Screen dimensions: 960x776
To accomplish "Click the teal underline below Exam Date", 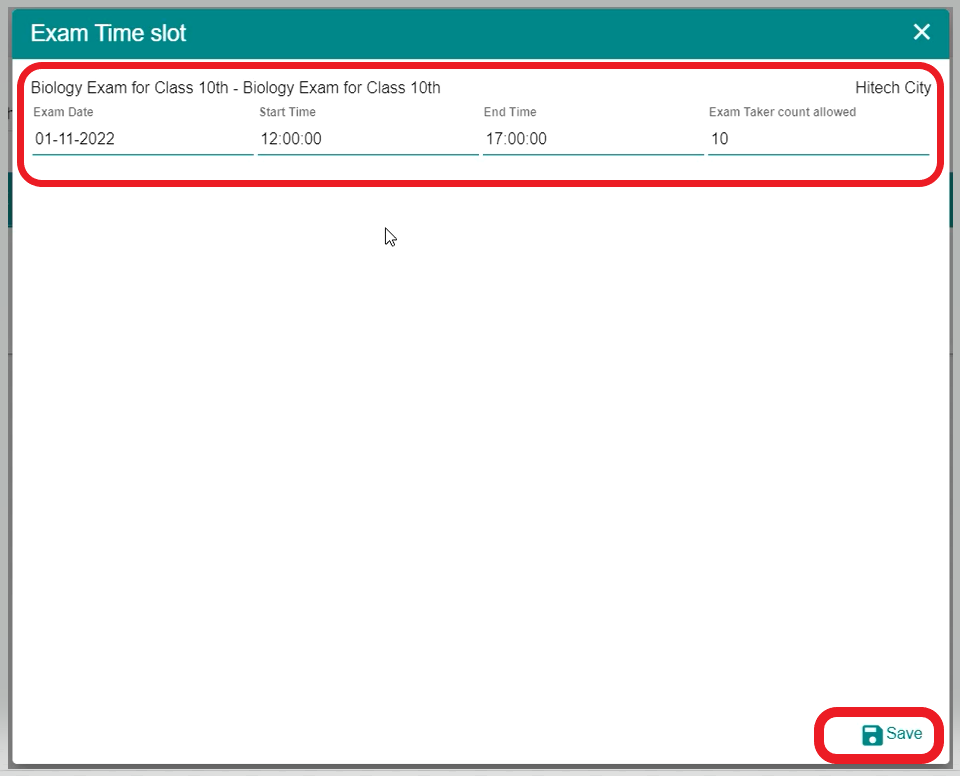I will (x=142, y=155).
